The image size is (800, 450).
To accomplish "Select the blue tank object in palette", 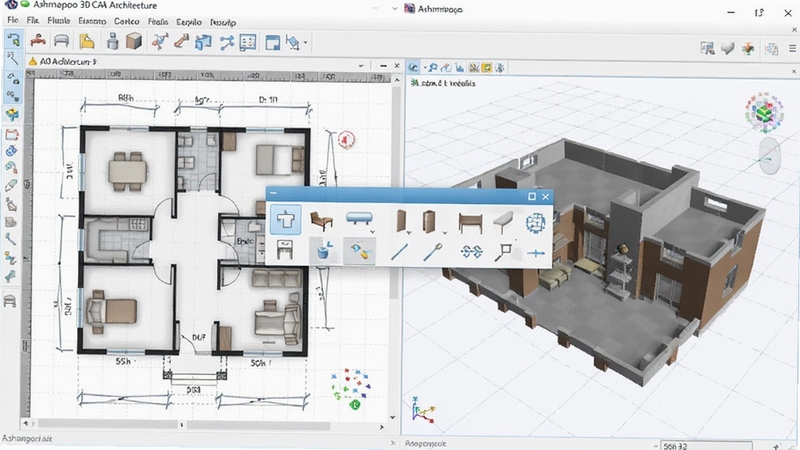I will [x=359, y=219].
